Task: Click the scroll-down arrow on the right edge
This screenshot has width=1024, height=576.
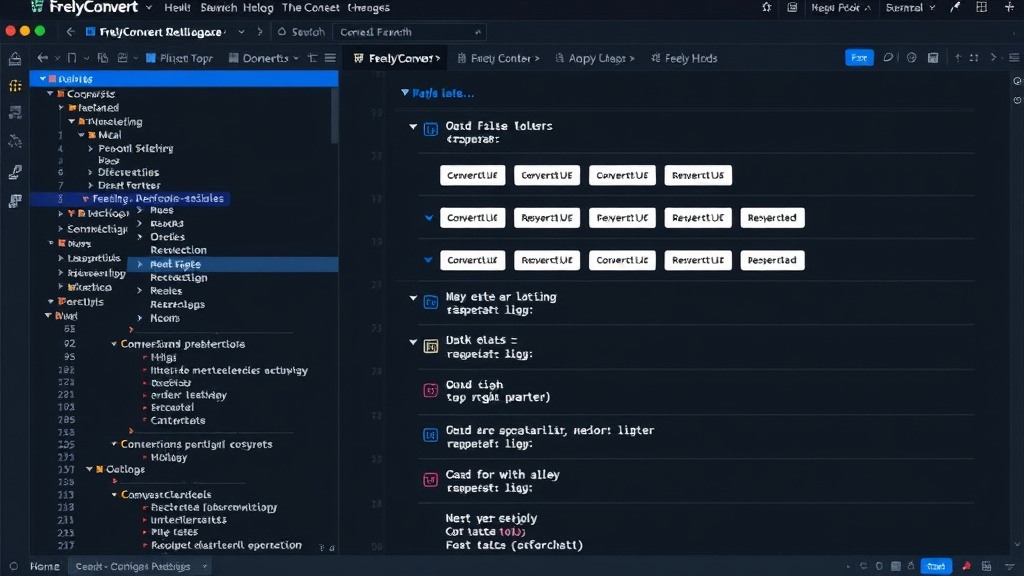Action: point(1017,545)
